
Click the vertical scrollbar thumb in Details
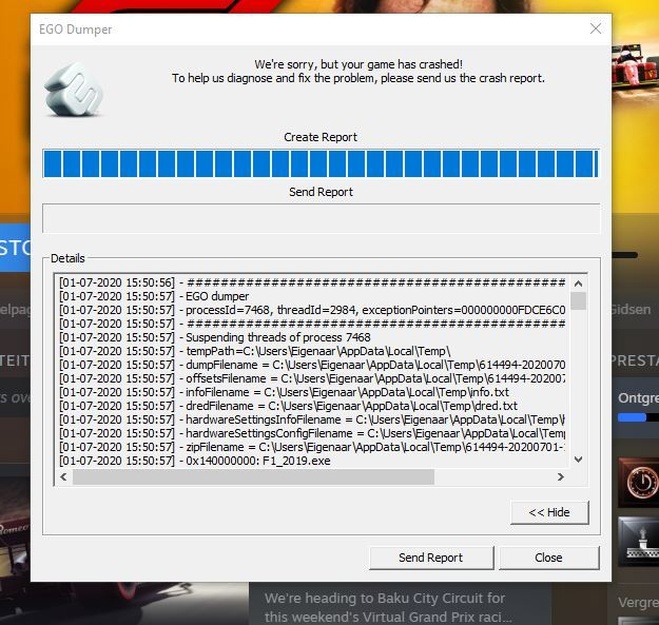pos(578,301)
